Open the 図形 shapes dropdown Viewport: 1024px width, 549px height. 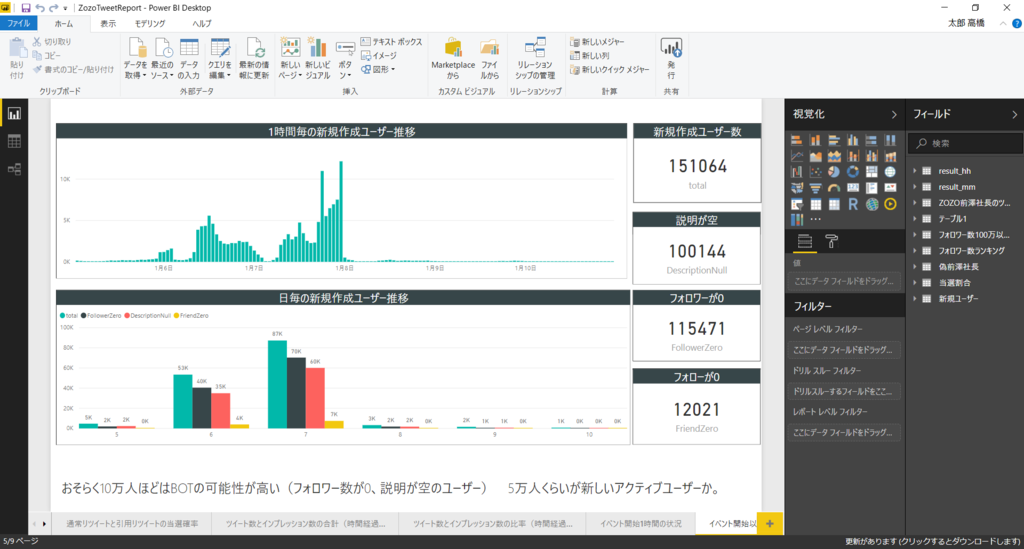coord(378,69)
